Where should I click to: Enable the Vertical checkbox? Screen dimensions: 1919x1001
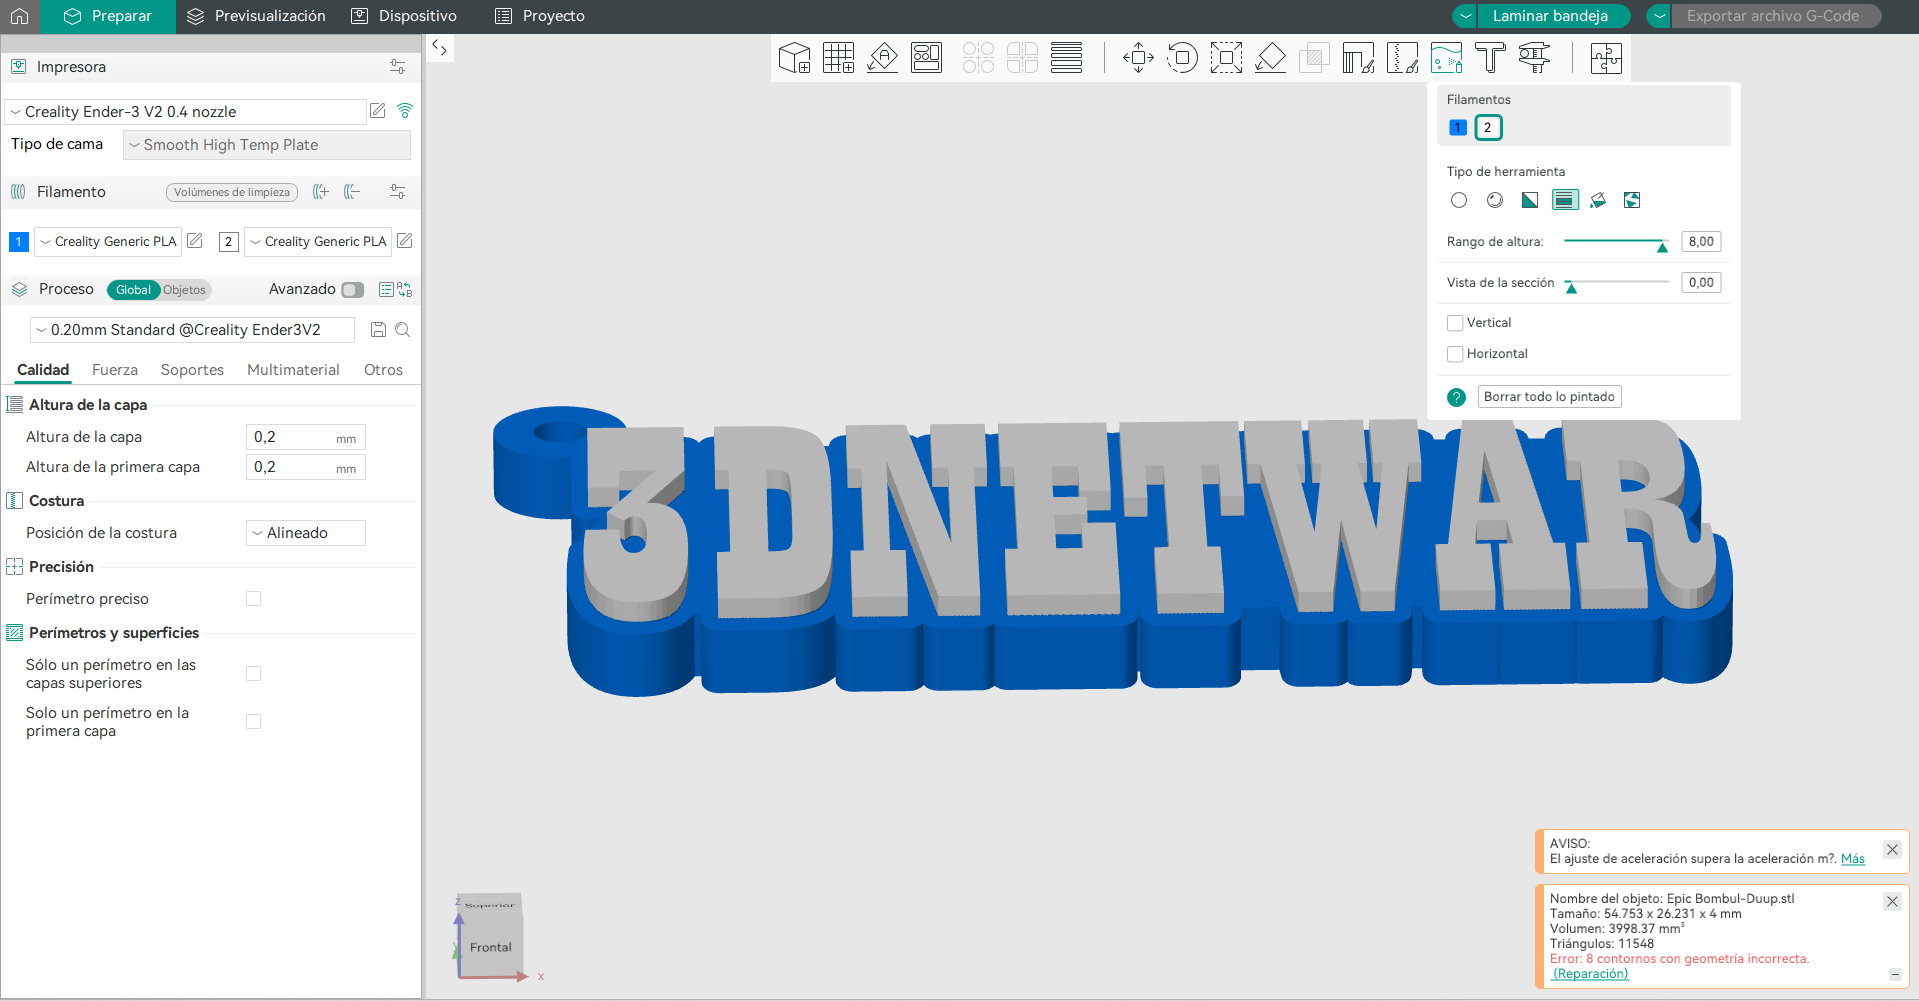point(1455,323)
